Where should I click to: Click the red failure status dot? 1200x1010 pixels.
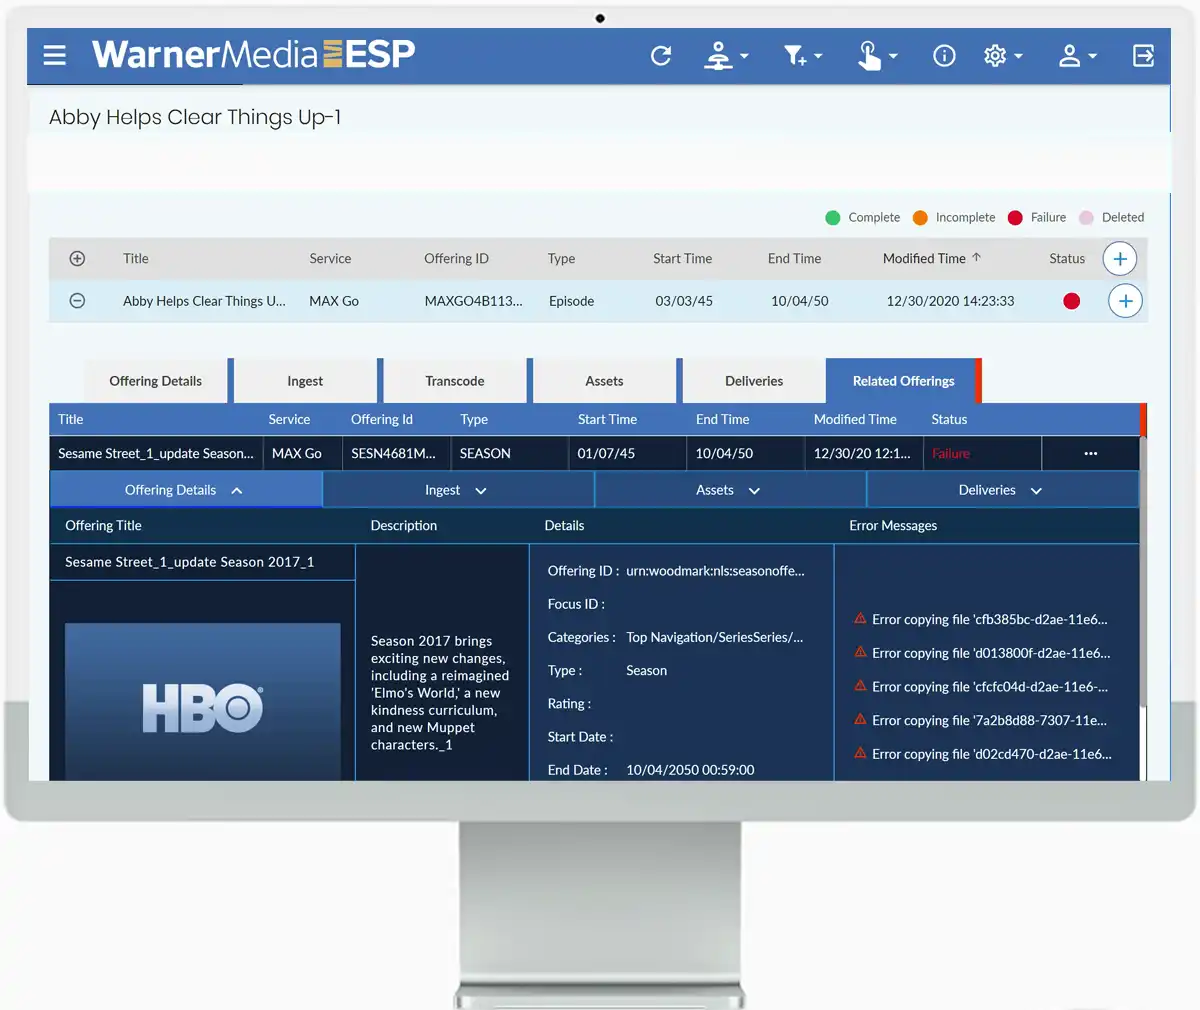pos(1071,301)
